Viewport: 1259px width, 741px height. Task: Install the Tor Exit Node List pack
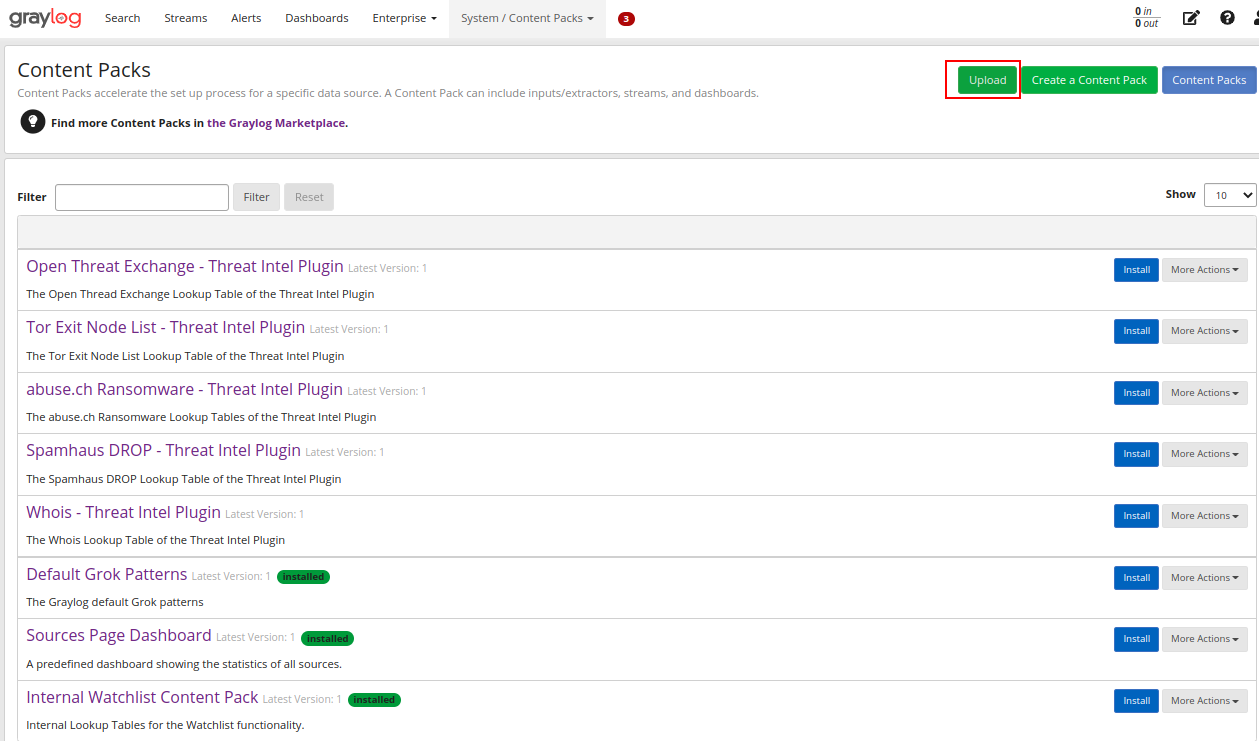point(1136,331)
